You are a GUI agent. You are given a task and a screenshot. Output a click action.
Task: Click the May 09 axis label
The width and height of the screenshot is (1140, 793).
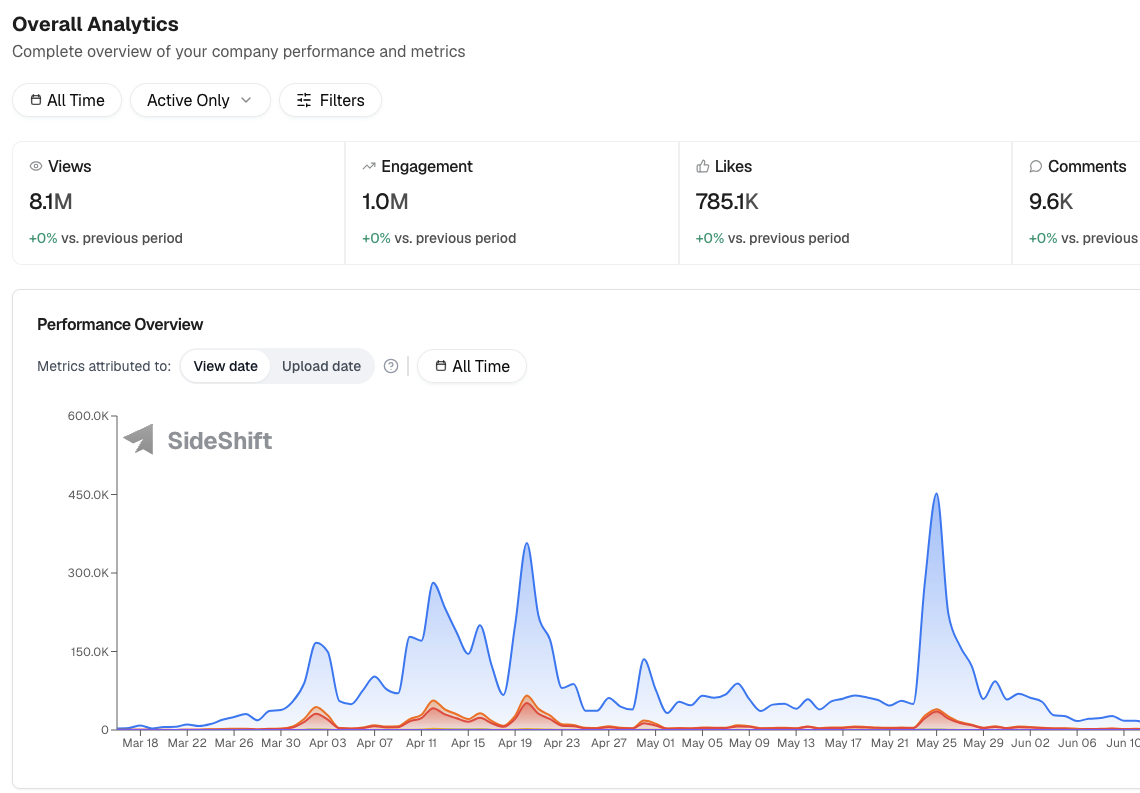pyautogui.click(x=749, y=743)
